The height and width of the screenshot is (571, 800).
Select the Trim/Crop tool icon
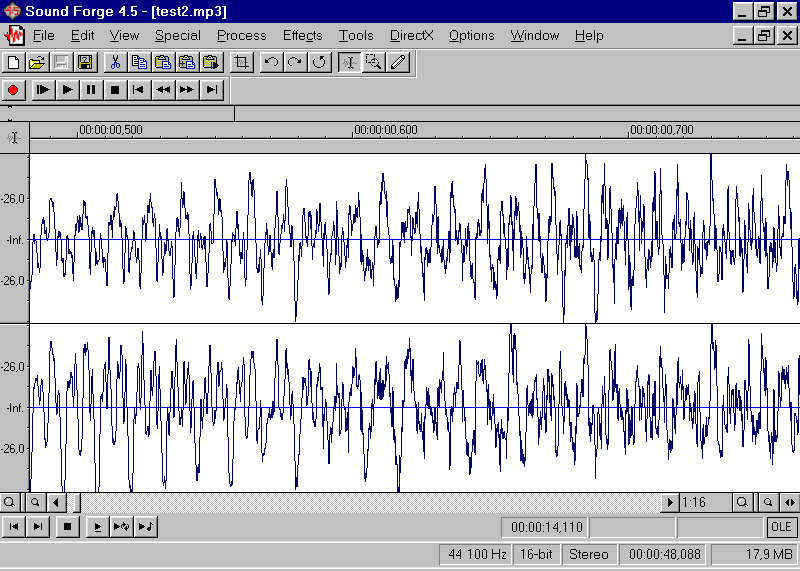pos(241,62)
